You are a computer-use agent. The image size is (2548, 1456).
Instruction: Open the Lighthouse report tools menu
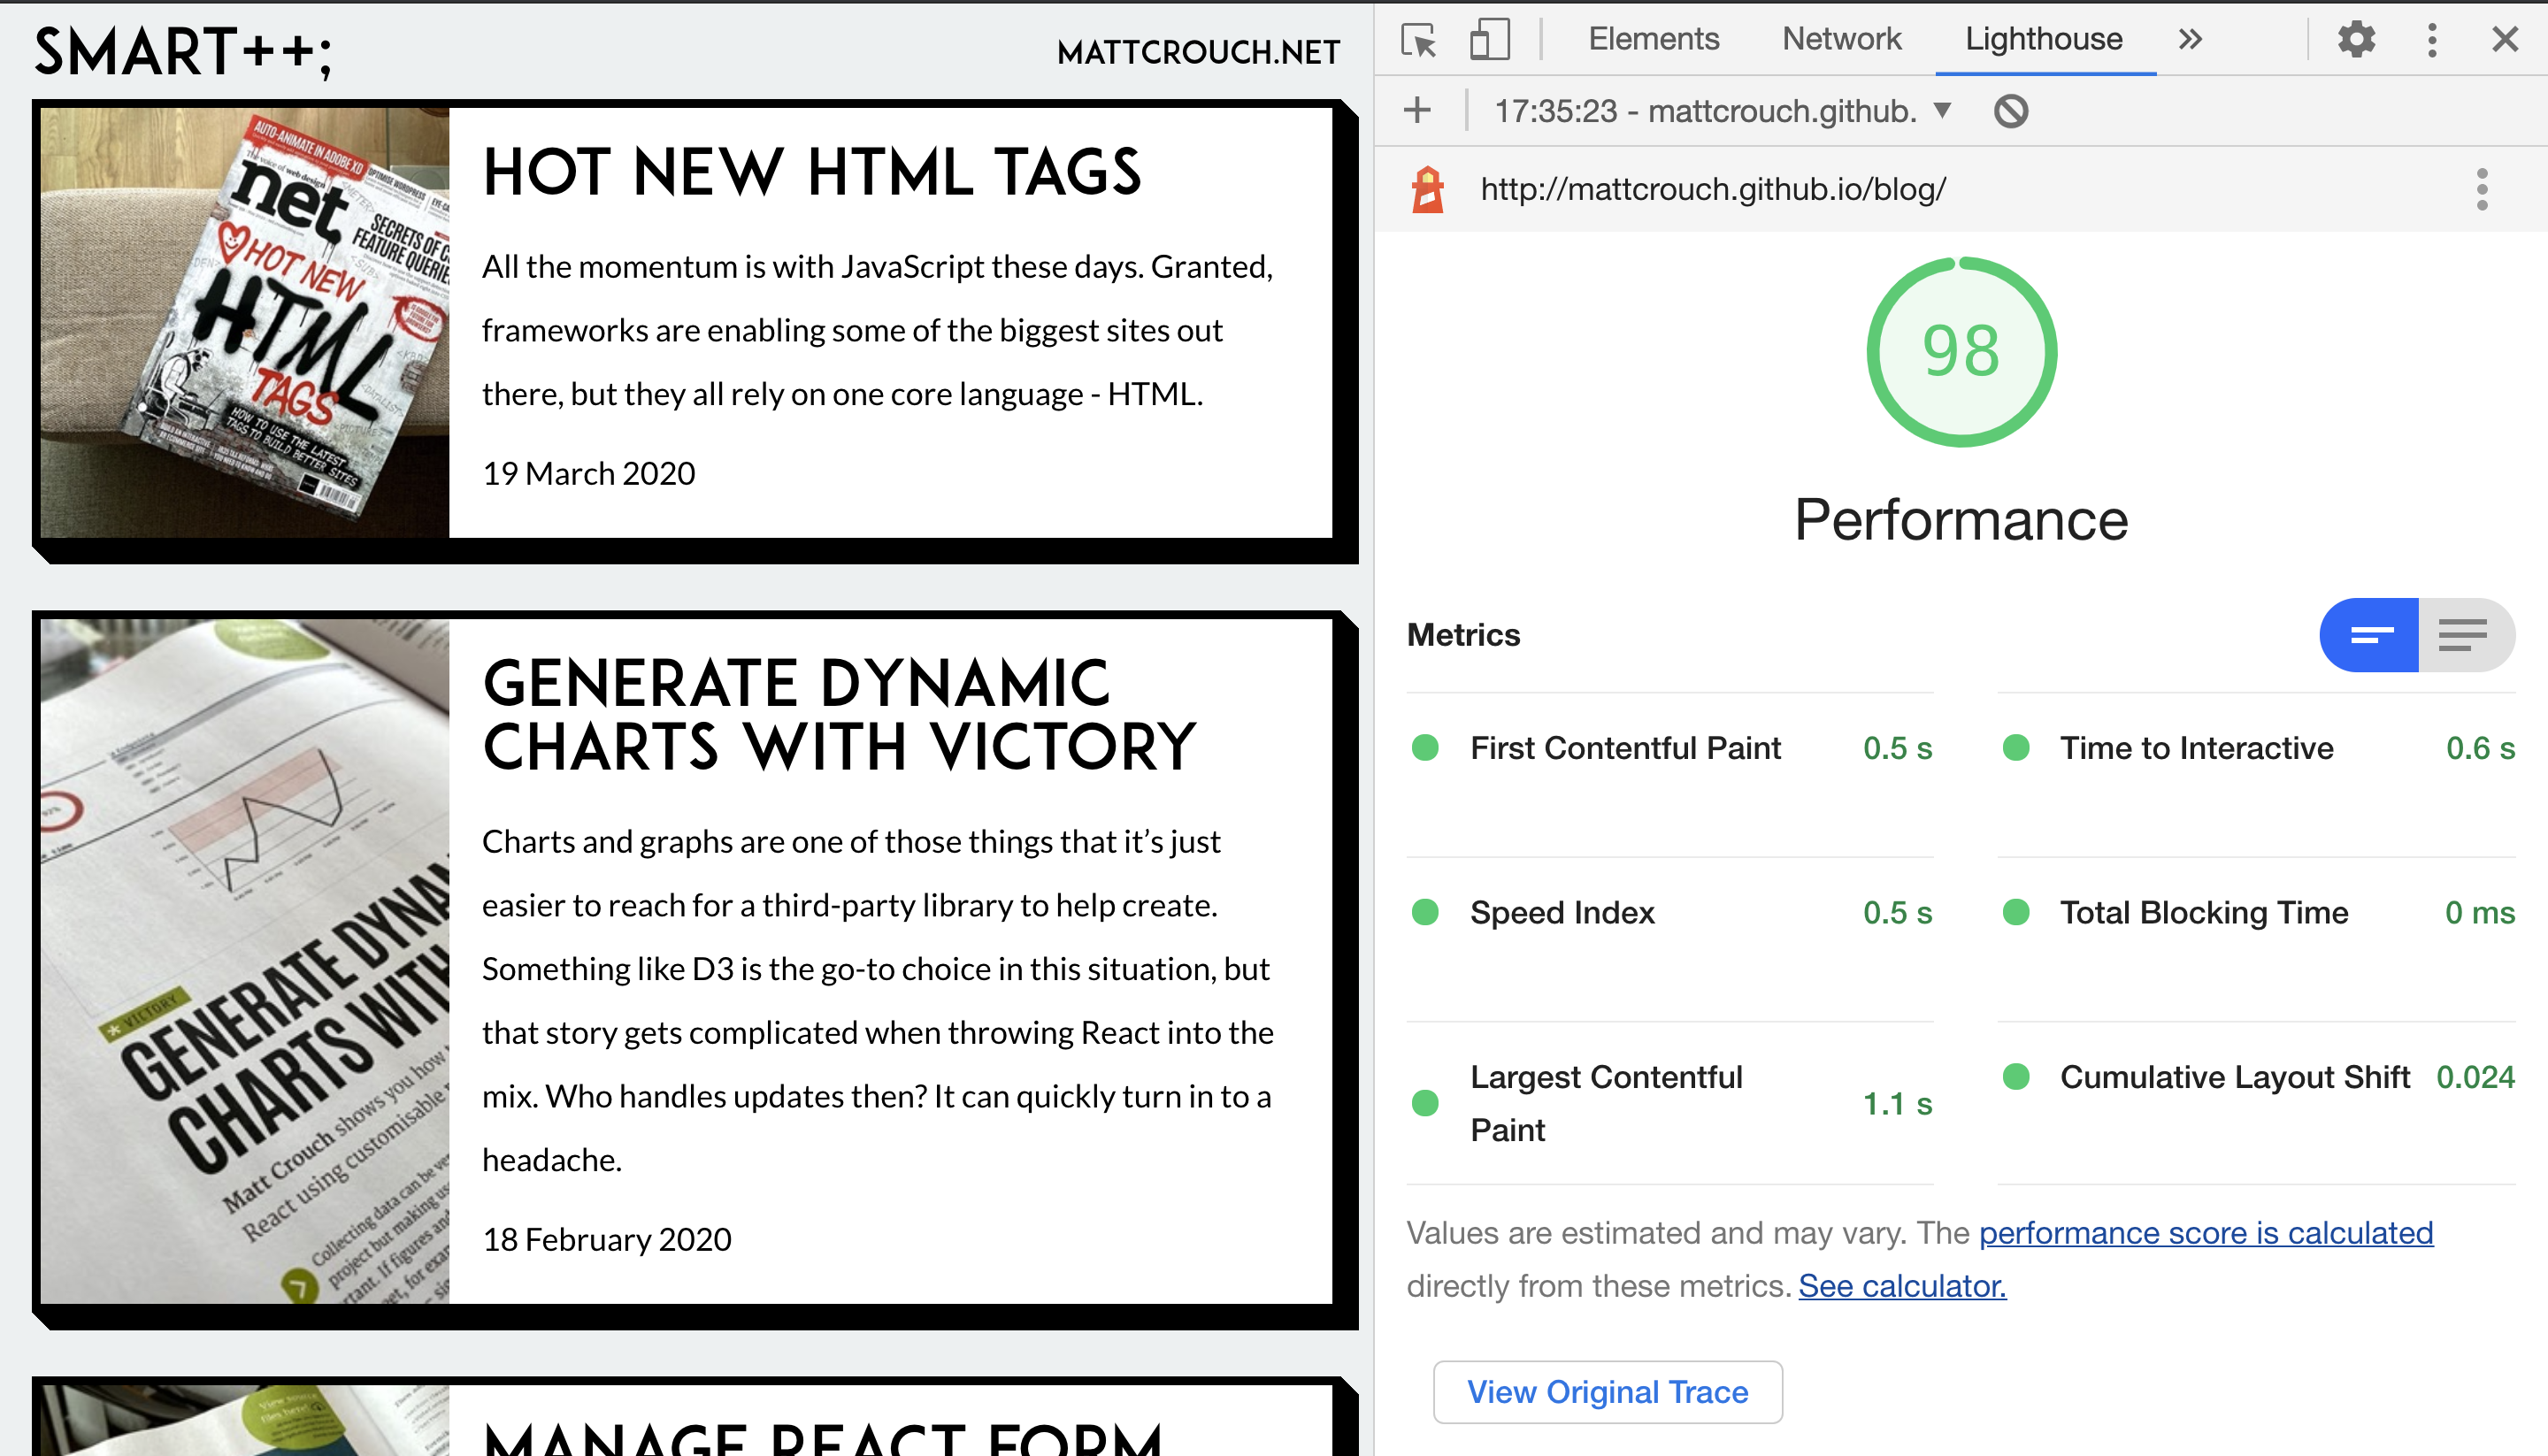[2482, 189]
